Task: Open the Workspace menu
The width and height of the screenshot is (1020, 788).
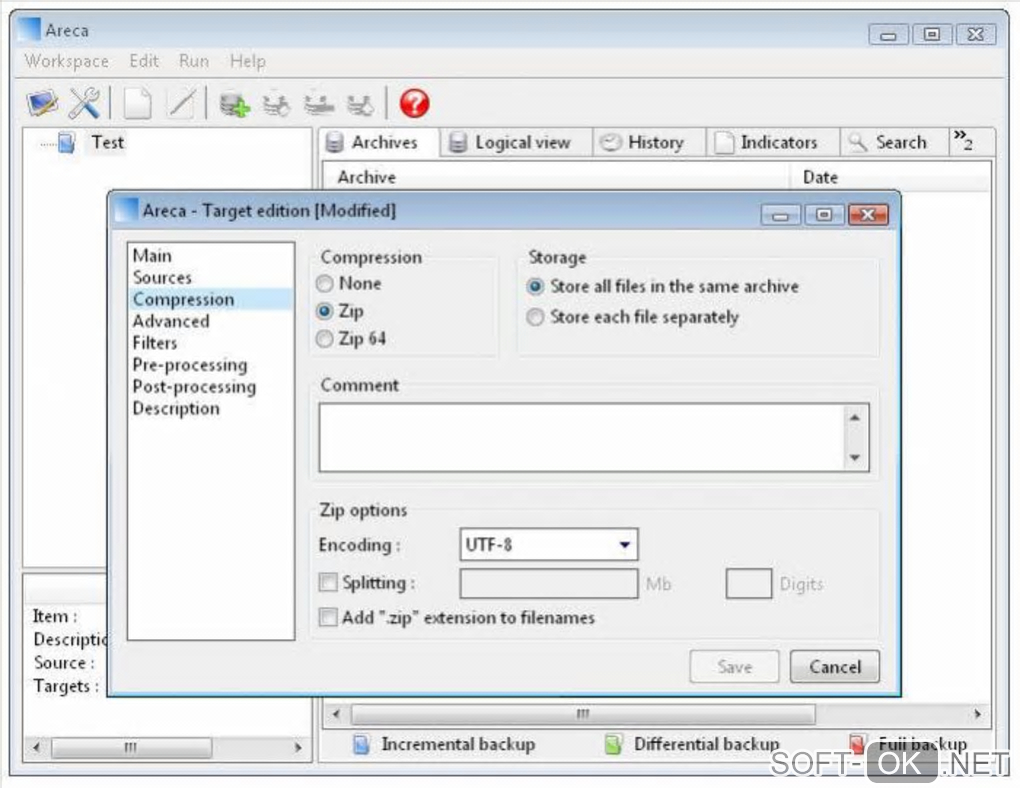Action: pos(66,61)
